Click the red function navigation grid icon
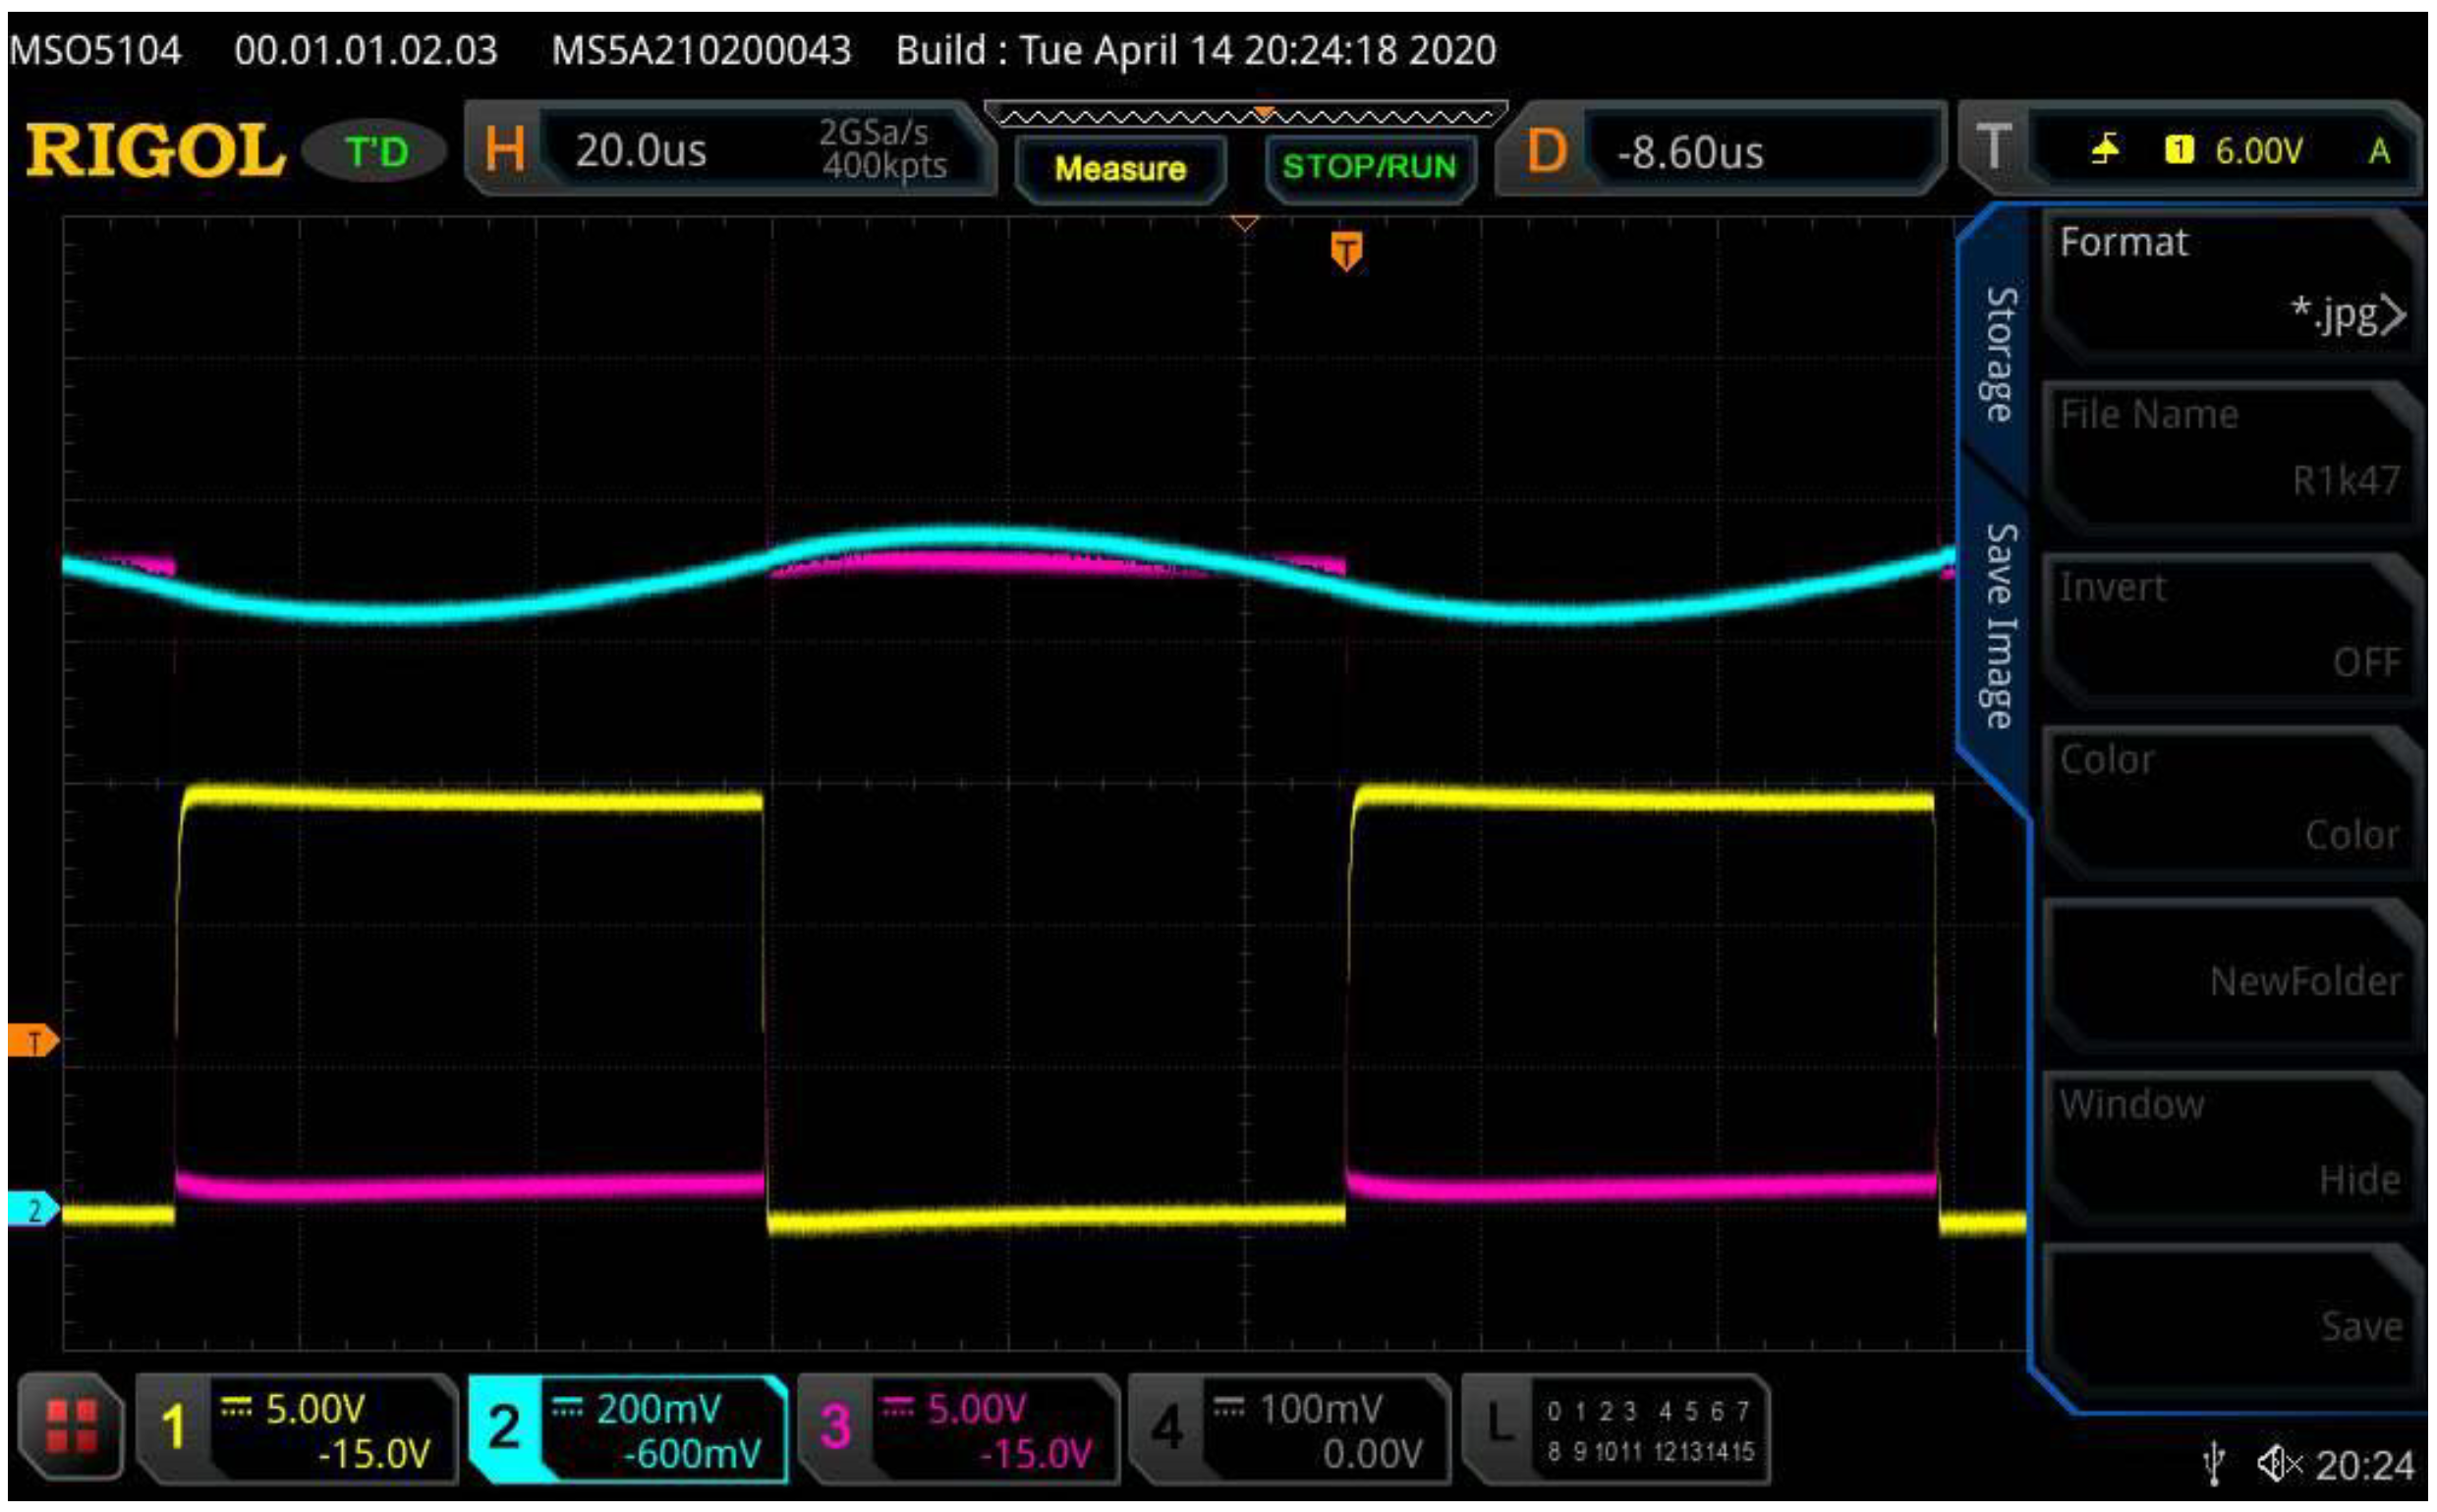2437x1512 pixels. pyautogui.click(x=72, y=1425)
